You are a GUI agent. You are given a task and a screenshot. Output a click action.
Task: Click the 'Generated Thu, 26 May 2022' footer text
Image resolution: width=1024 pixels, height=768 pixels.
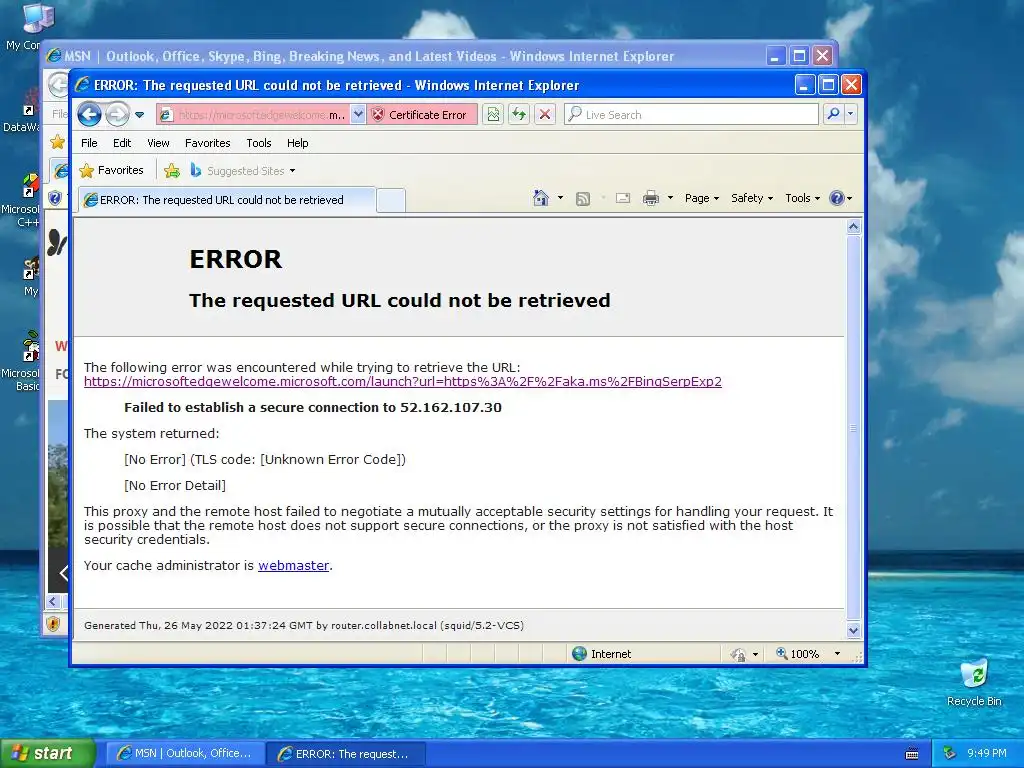304,625
